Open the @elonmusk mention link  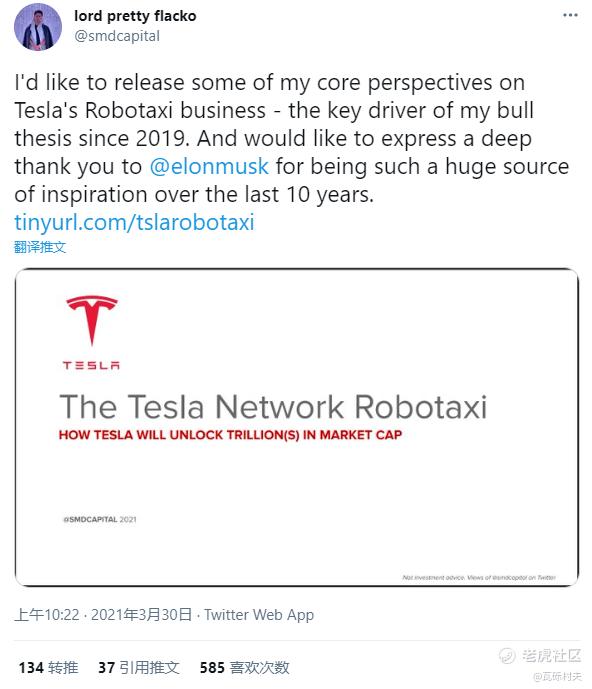[209, 167]
